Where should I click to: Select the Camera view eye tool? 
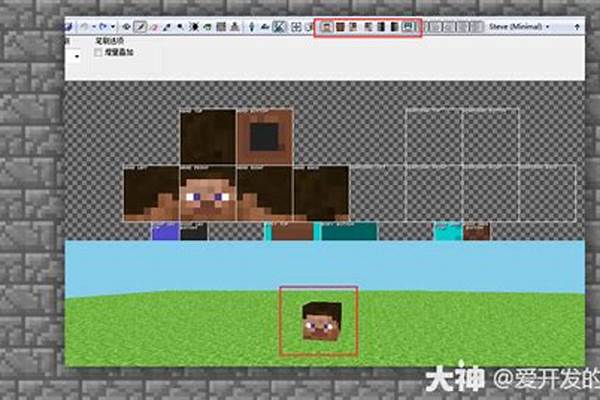[x=126, y=27]
